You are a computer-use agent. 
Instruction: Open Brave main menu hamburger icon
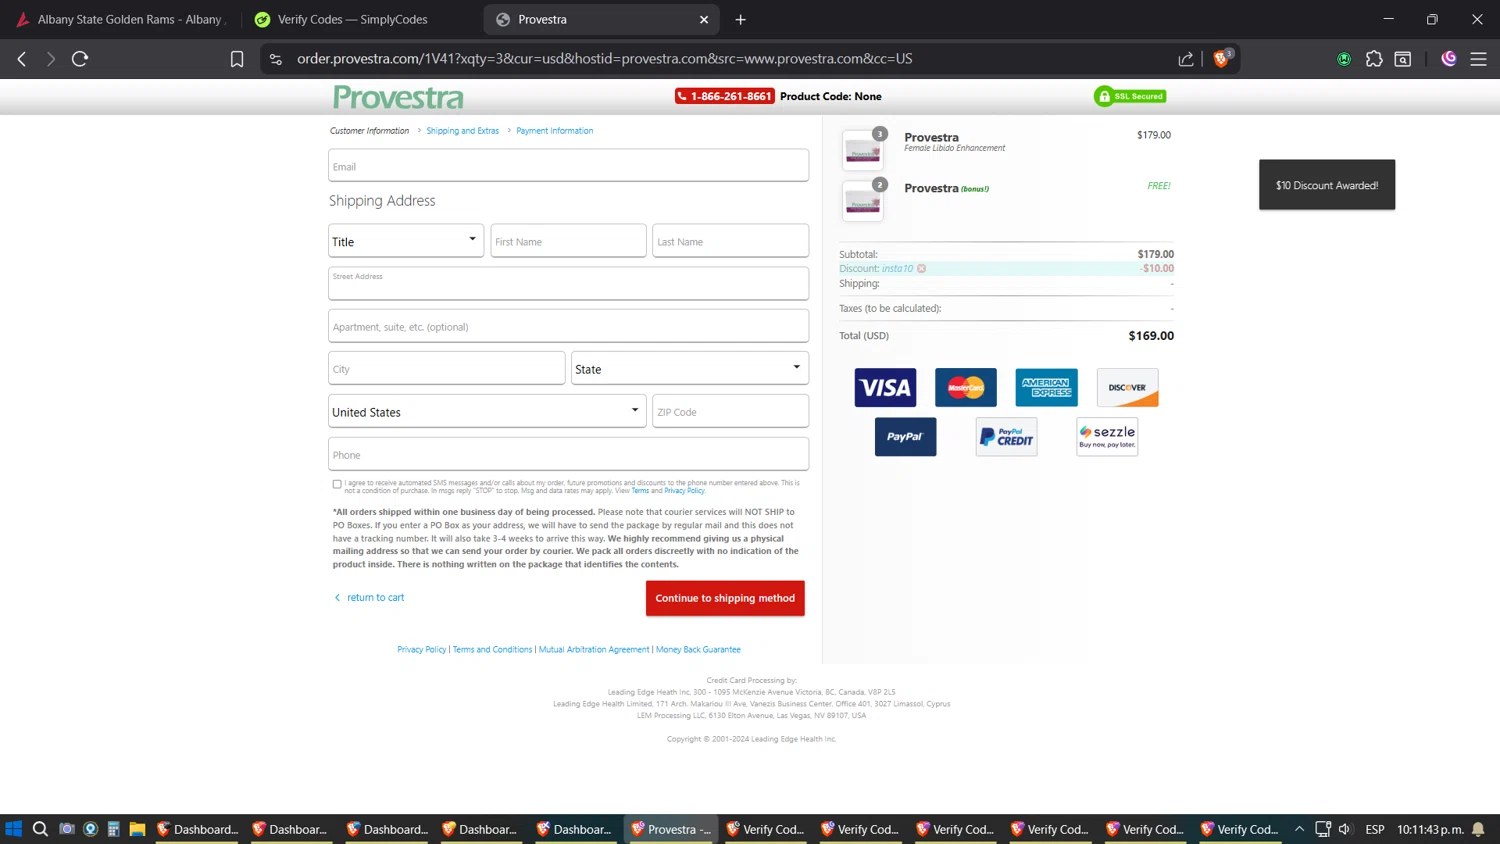pyautogui.click(x=1478, y=59)
